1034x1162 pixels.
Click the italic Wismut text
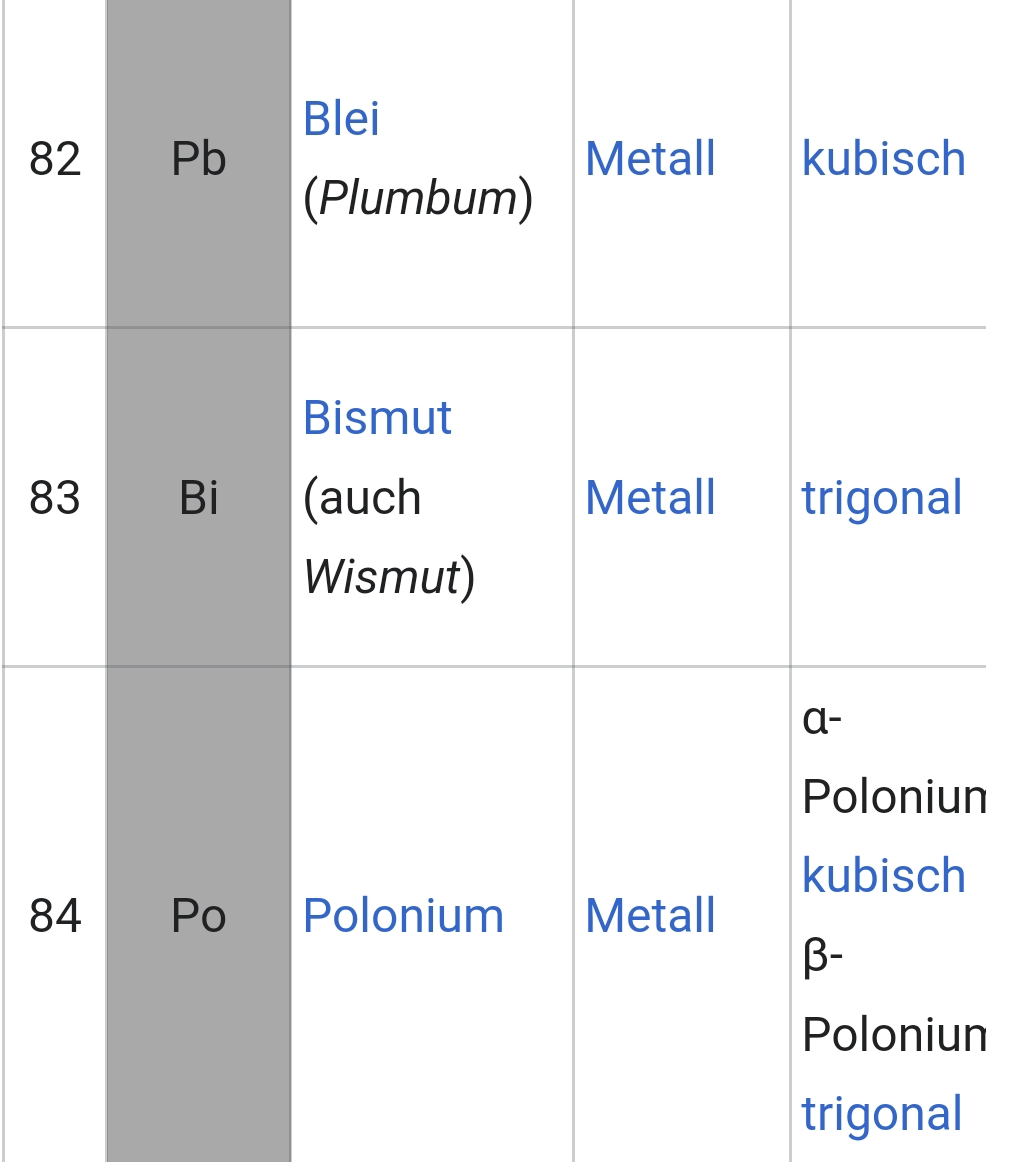pos(382,577)
